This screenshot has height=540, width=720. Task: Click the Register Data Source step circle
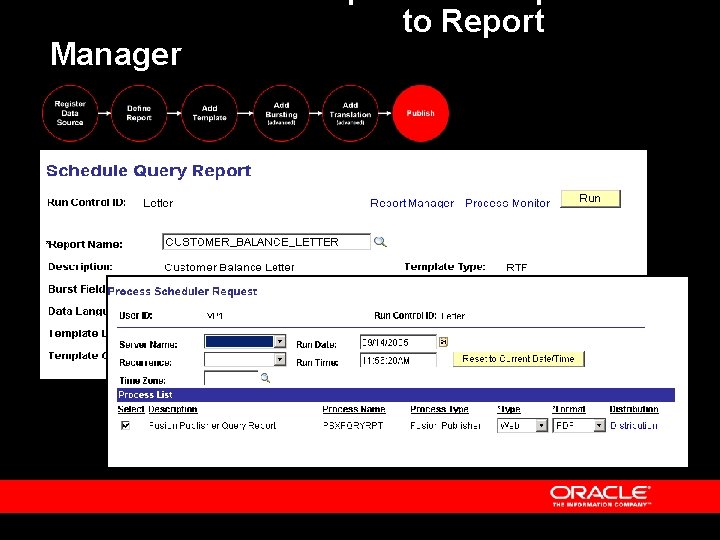[x=70, y=113]
